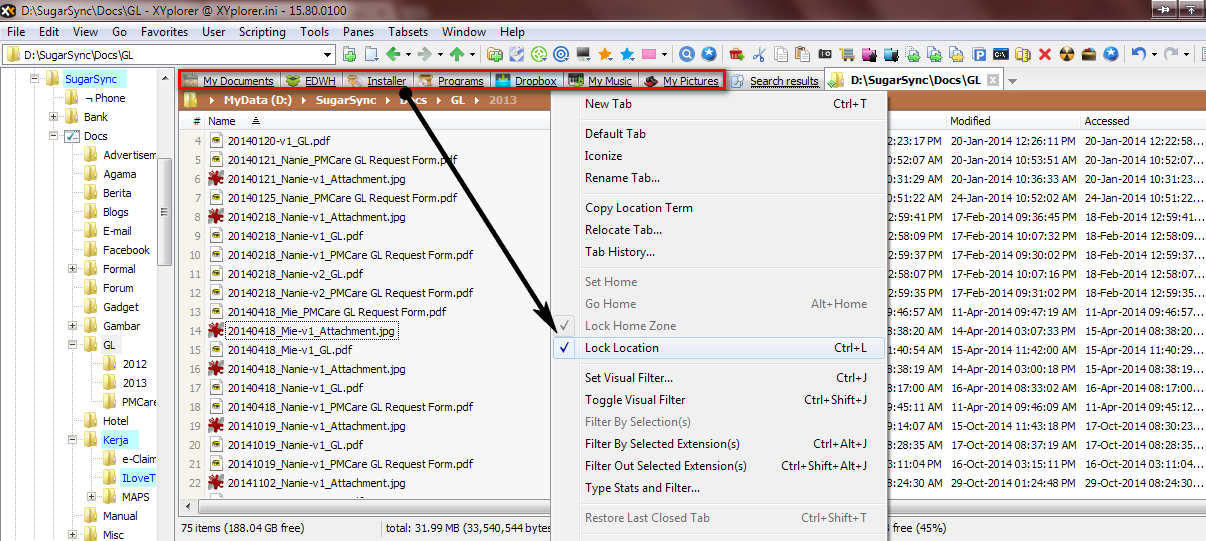Toggle the checkbox beside Docs folder
Screen dimensions: 1206x541
[72, 136]
